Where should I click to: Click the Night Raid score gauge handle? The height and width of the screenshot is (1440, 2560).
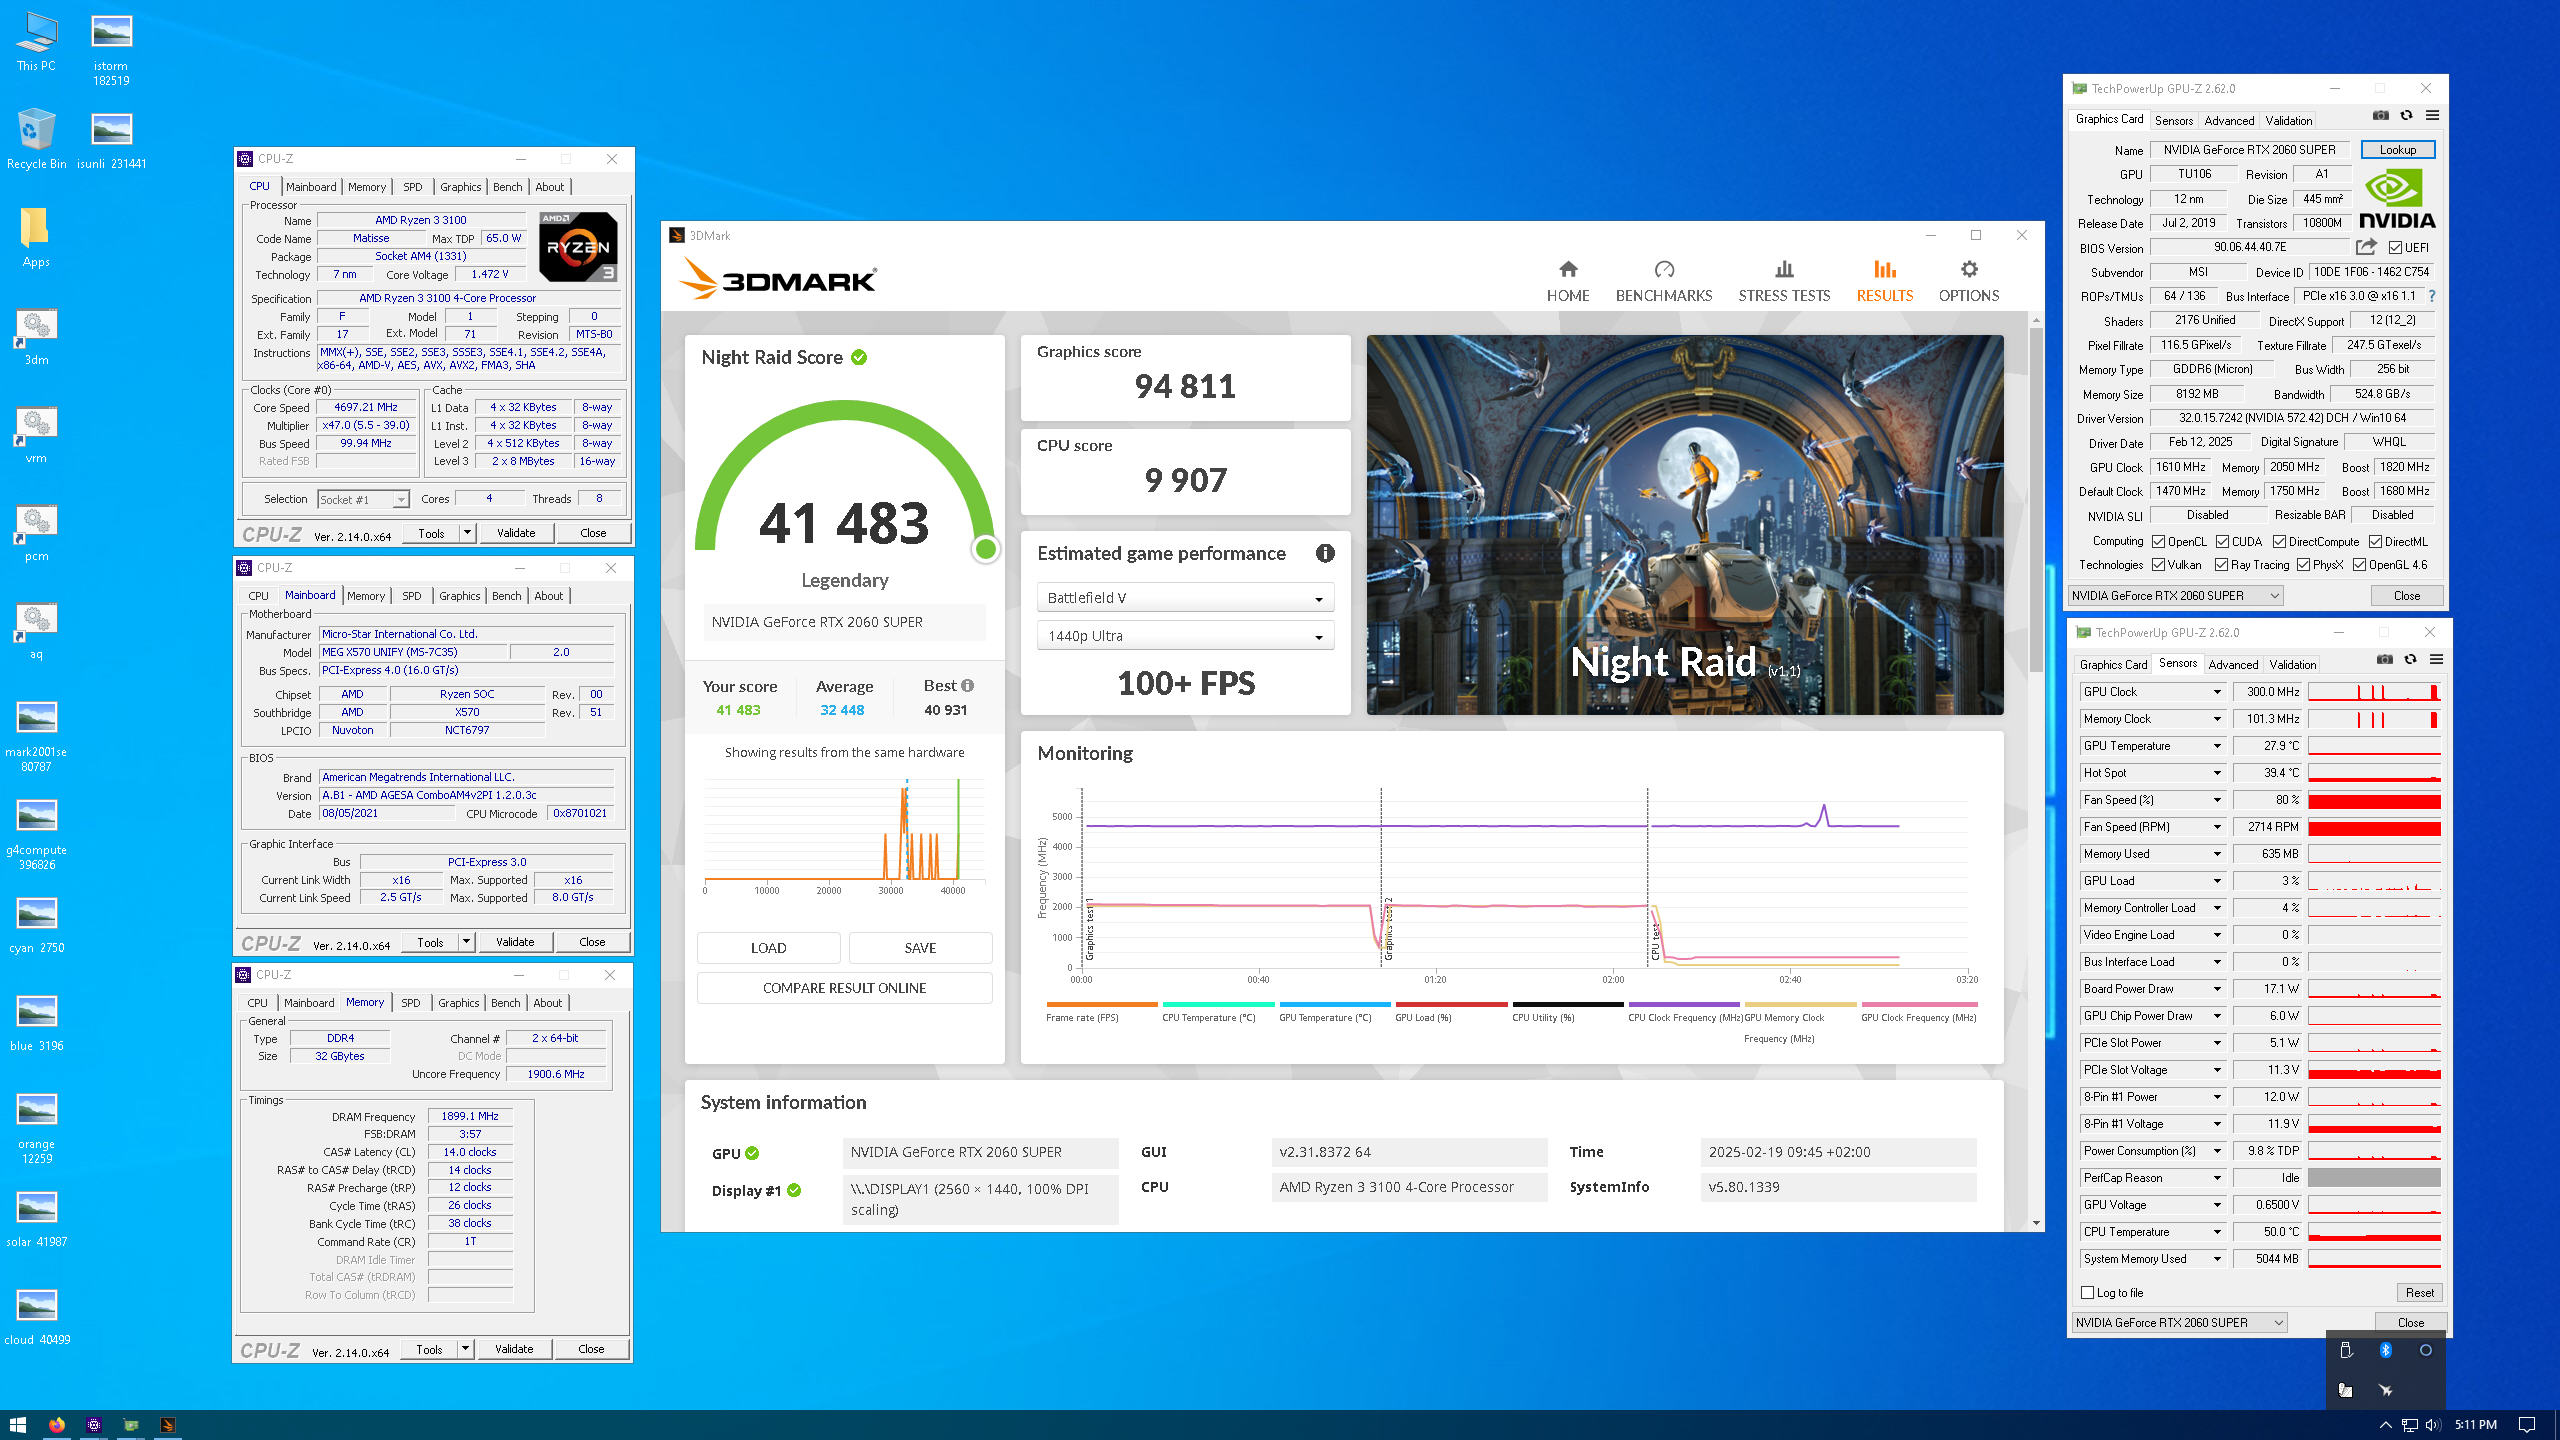click(x=985, y=548)
